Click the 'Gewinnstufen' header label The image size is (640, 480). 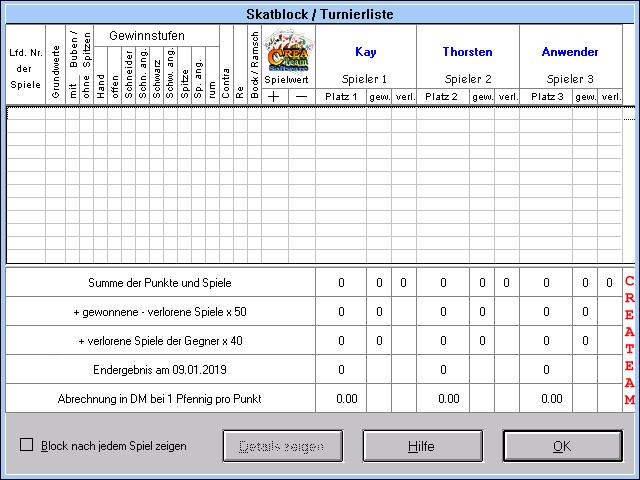(x=147, y=36)
